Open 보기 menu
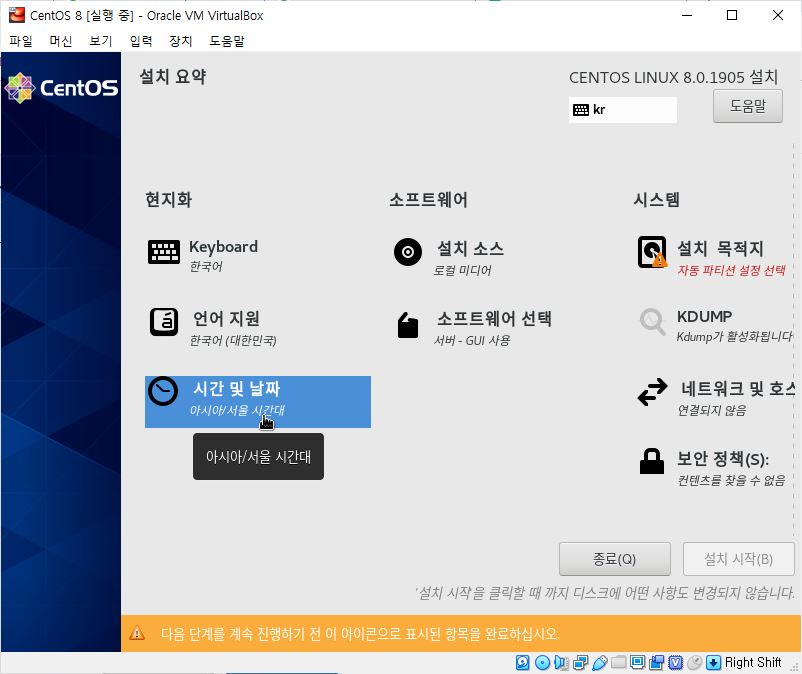Image resolution: width=802 pixels, height=674 pixels. tap(100, 41)
